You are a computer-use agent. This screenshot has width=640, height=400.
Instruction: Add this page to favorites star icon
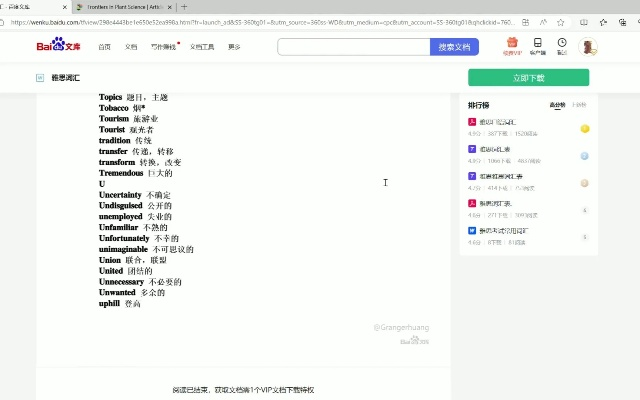[x=561, y=22]
